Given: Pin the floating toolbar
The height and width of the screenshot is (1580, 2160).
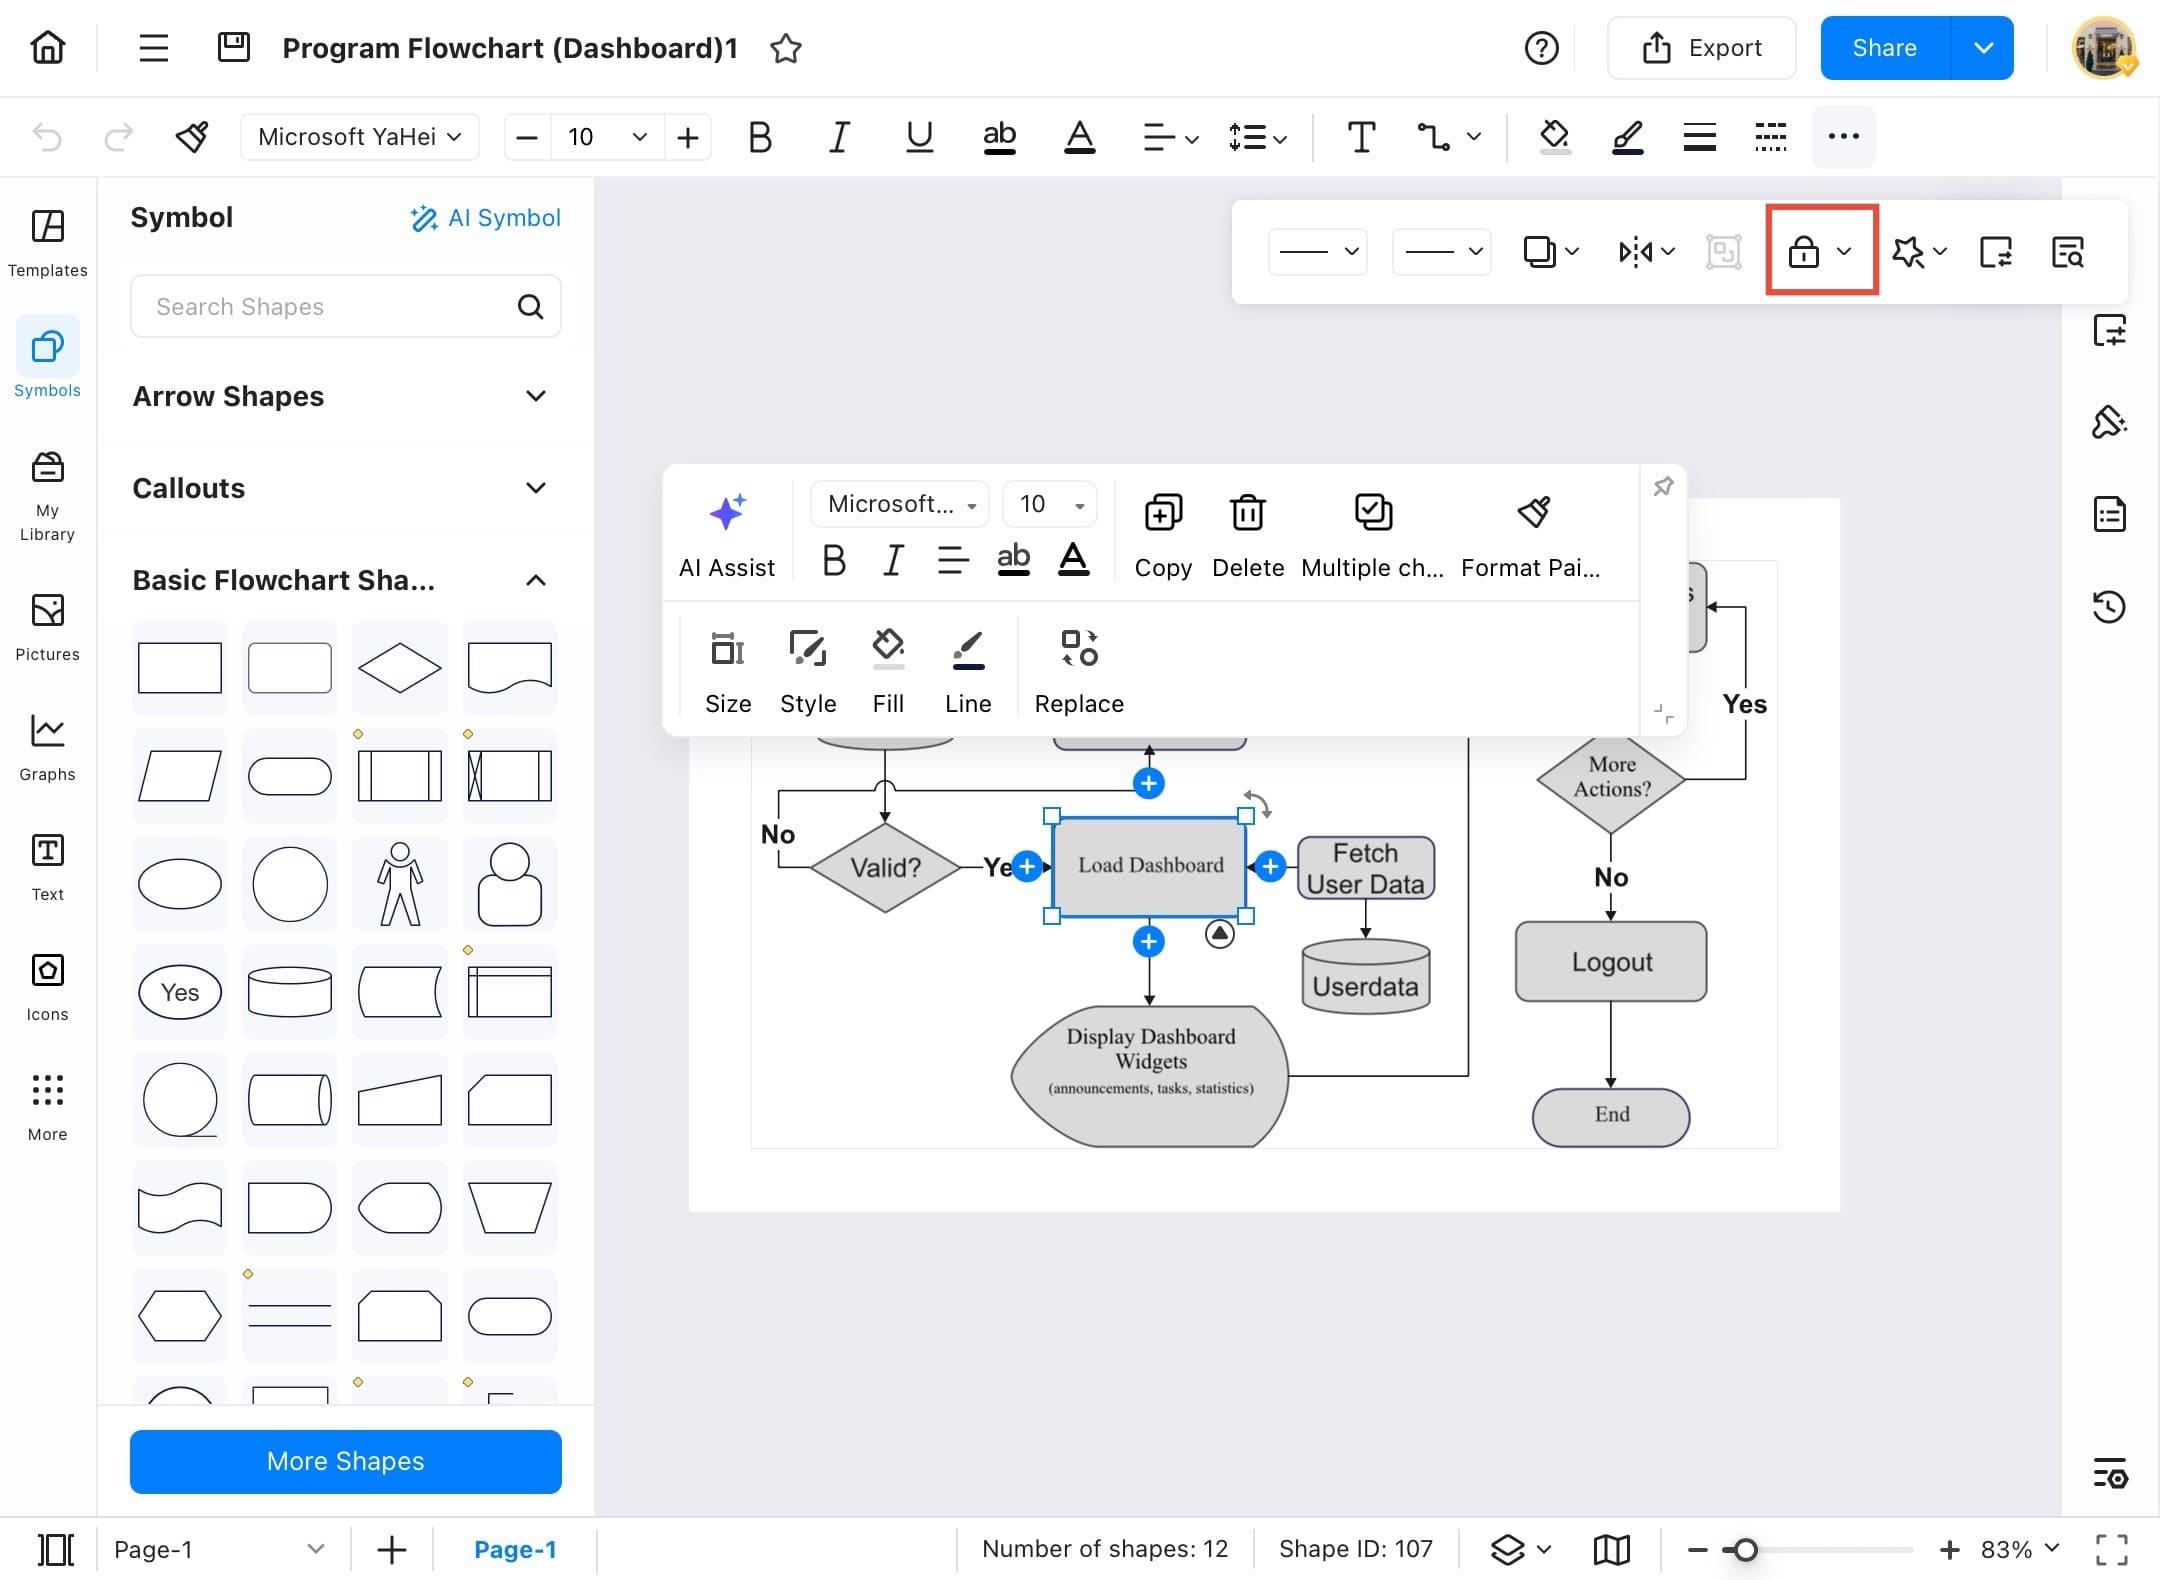Looking at the screenshot, I should click(1663, 487).
